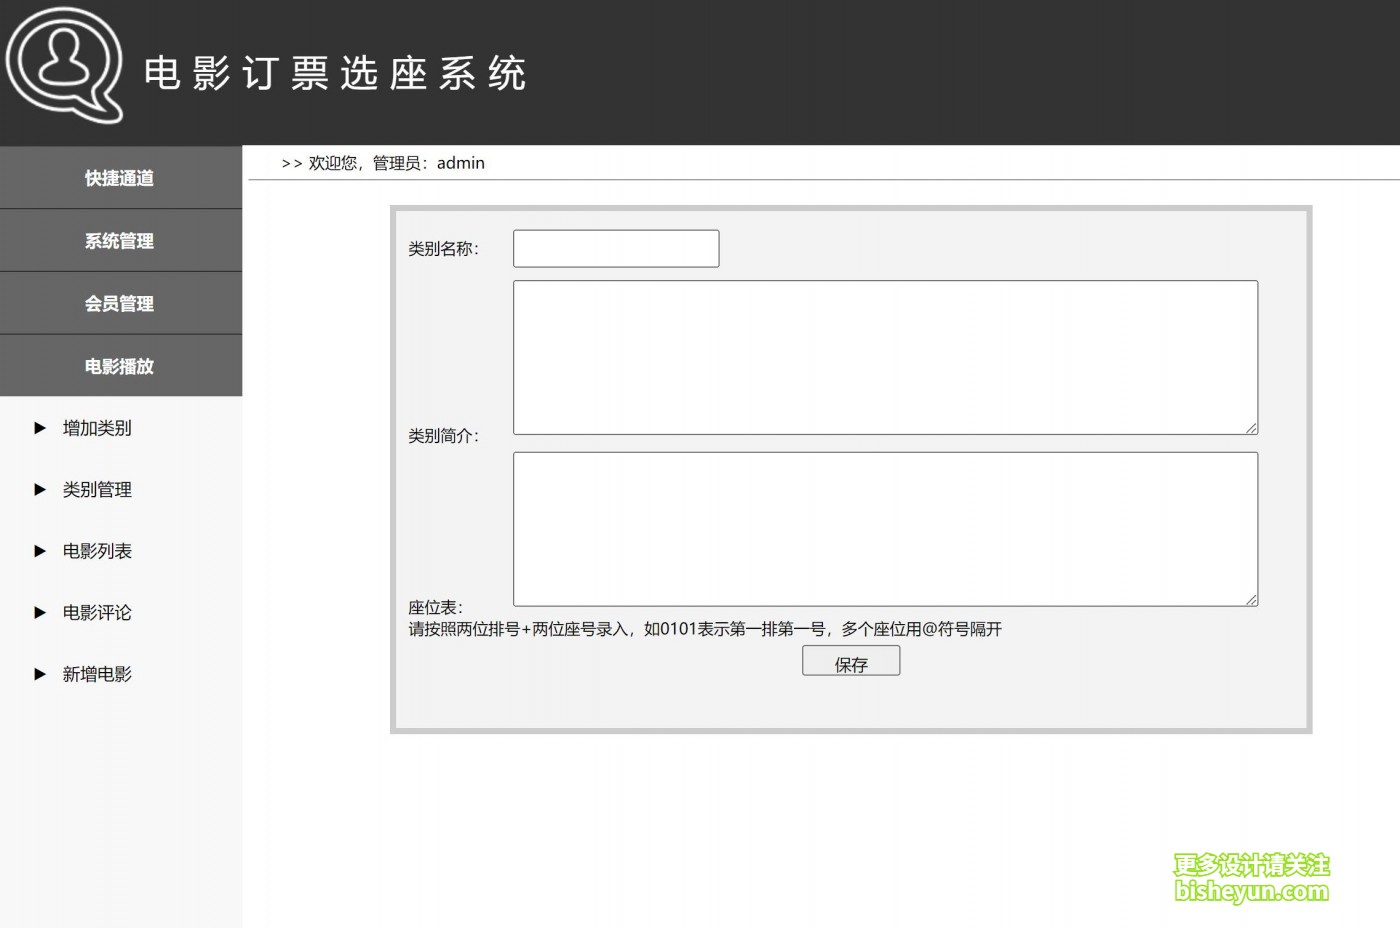Screen dimensions: 1400x928
Task: Grab the resize handle of 类别简介 textarea
Action: (1251, 428)
